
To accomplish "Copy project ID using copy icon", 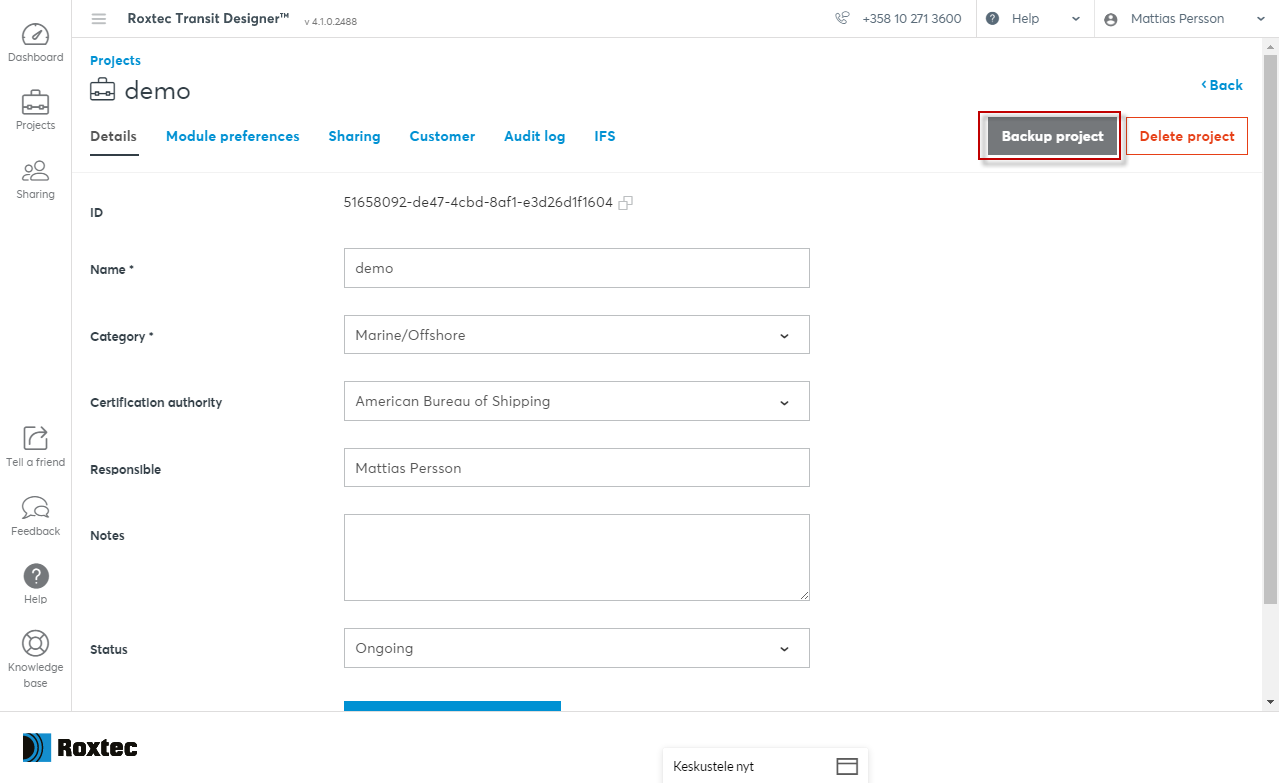I will tap(626, 203).
